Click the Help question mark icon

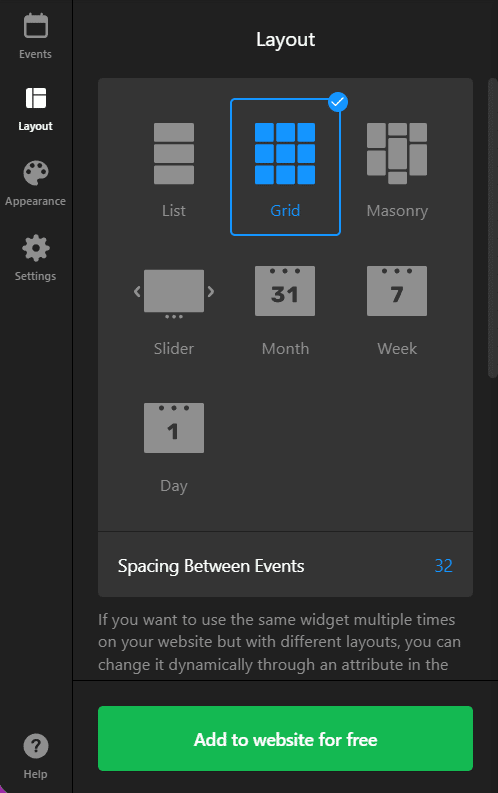35,746
